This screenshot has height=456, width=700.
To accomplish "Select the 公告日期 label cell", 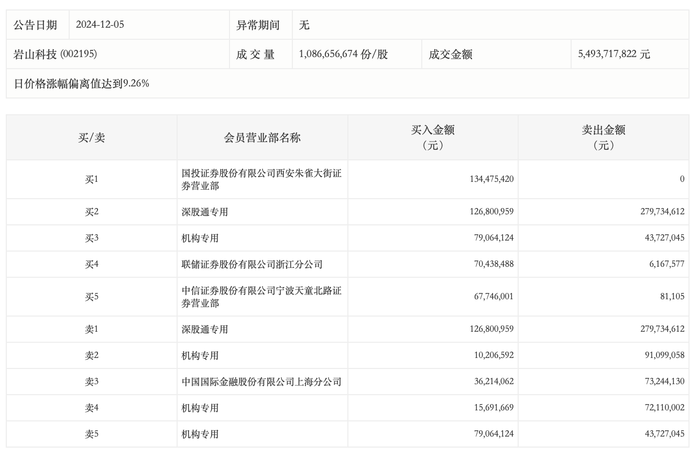I will click(38, 25).
